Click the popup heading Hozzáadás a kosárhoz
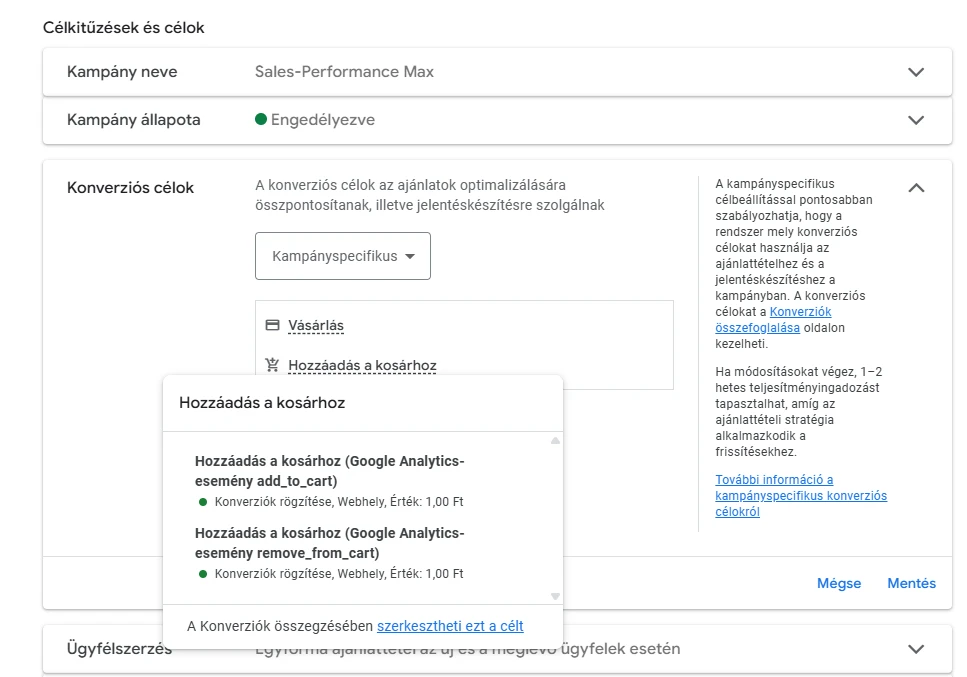The width and height of the screenshot is (967, 677). (x=262, y=403)
